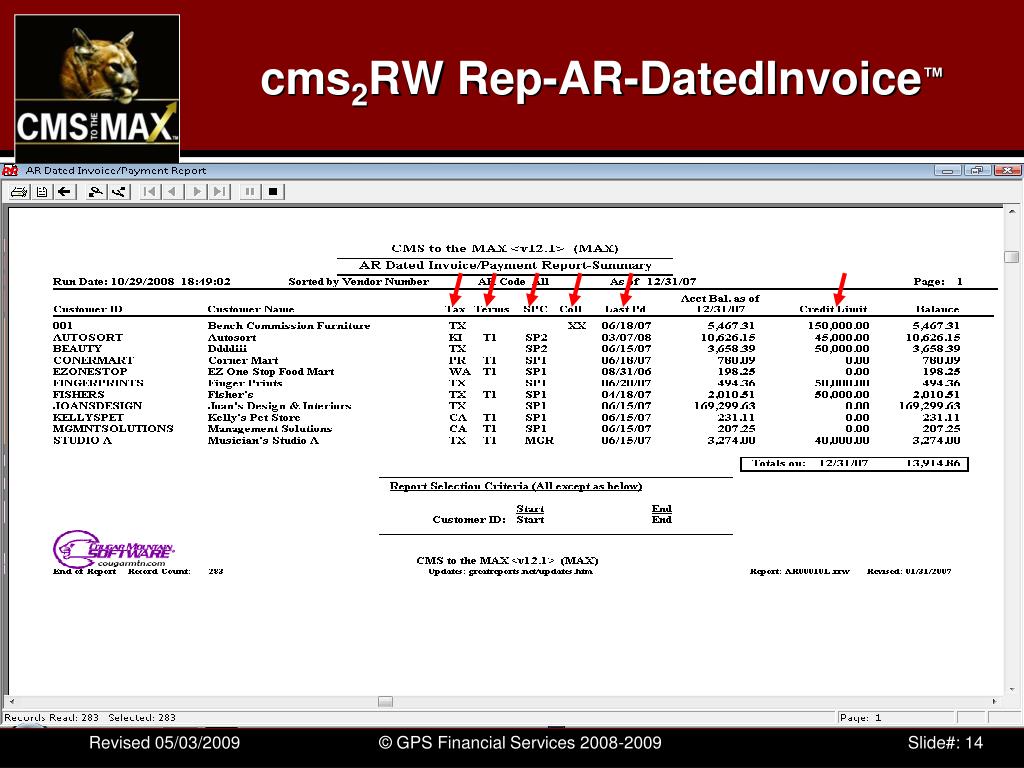This screenshot has height=768, width=1024.
Task: Click the black stop button in toolbar
Action: [x=273, y=192]
